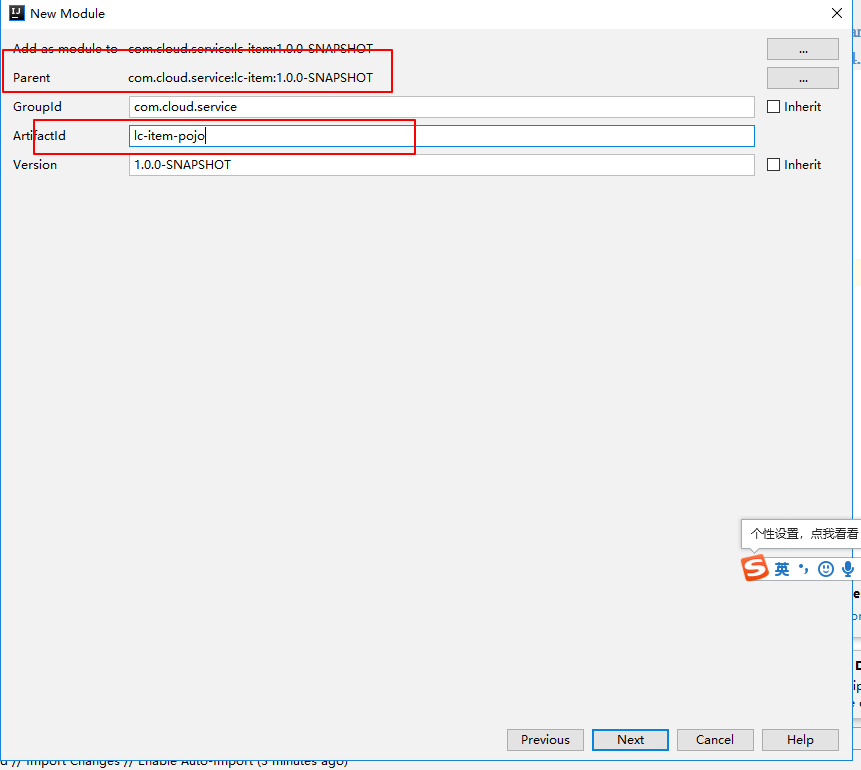The image size is (861, 770).
Task: Click the Sogou input method S logo
Action: (757, 568)
